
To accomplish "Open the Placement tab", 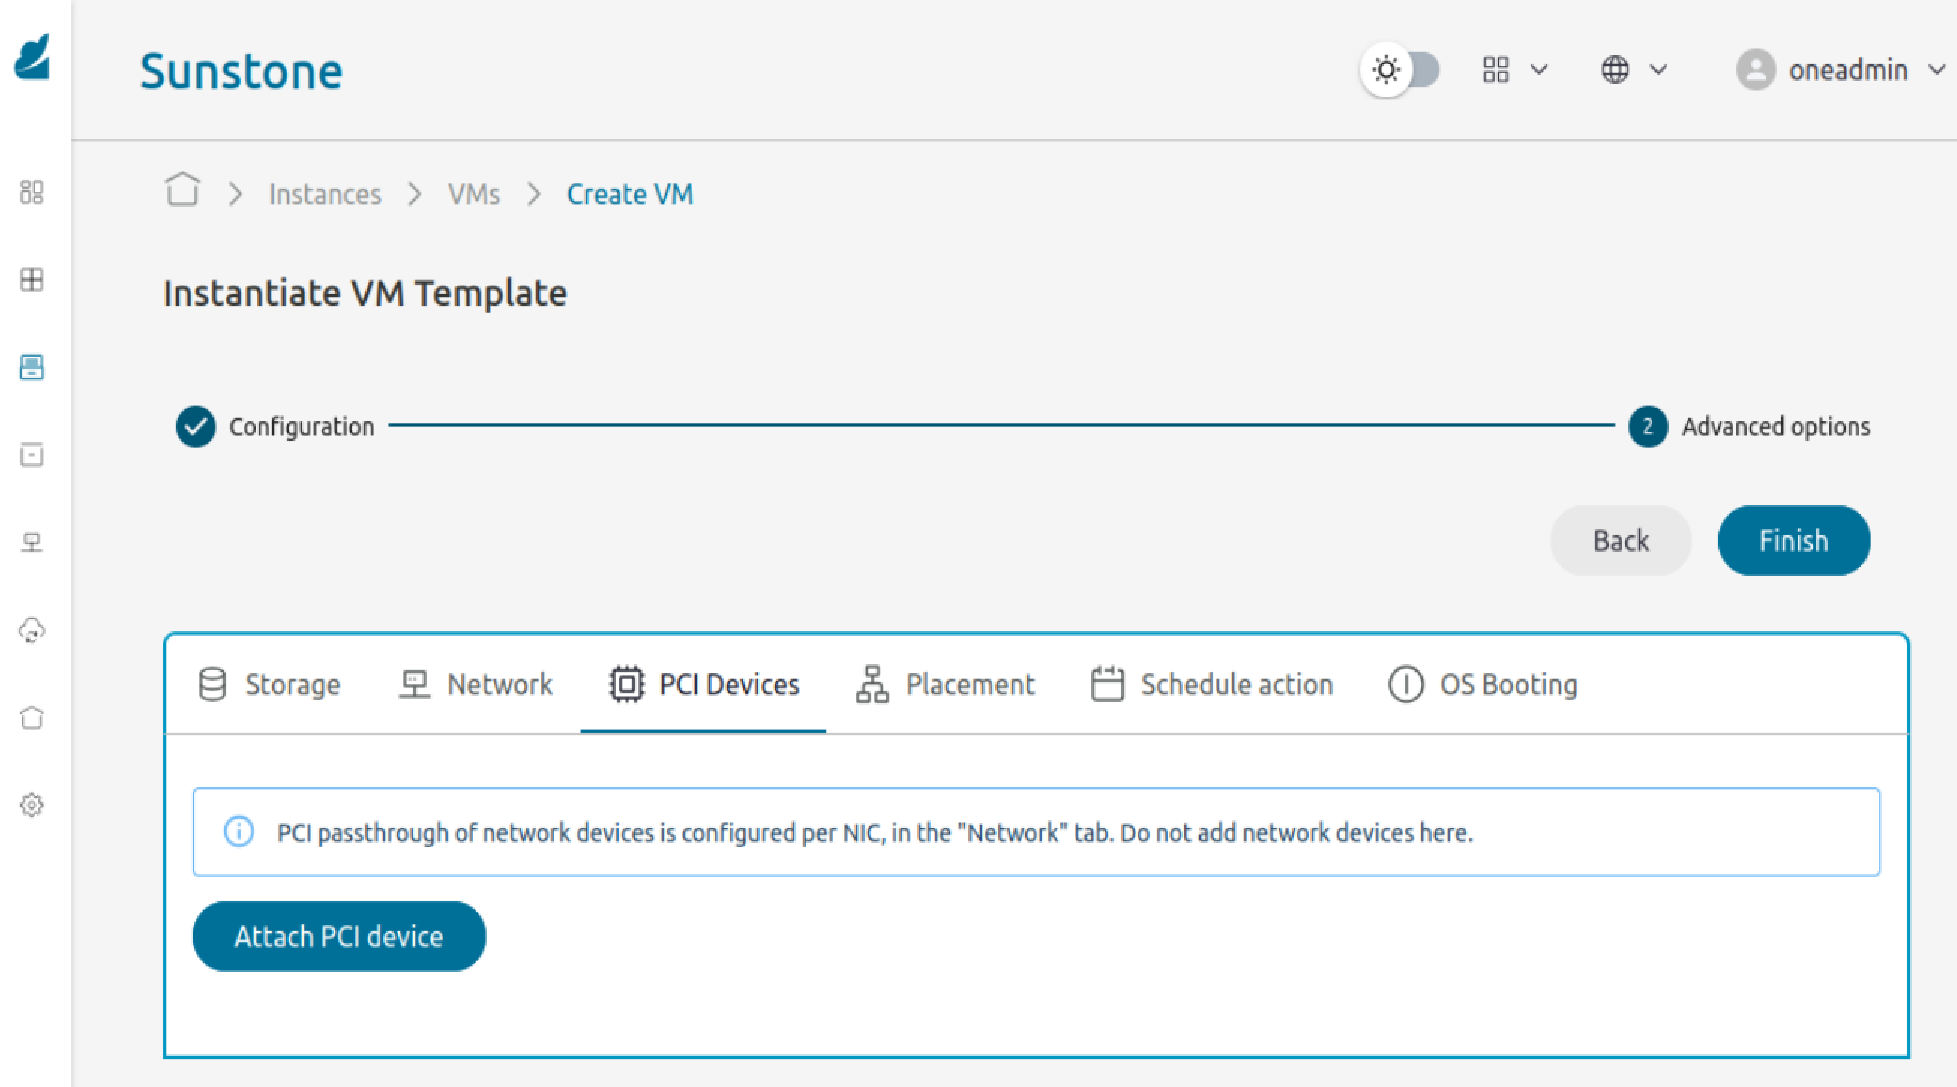I will pyautogui.click(x=946, y=684).
